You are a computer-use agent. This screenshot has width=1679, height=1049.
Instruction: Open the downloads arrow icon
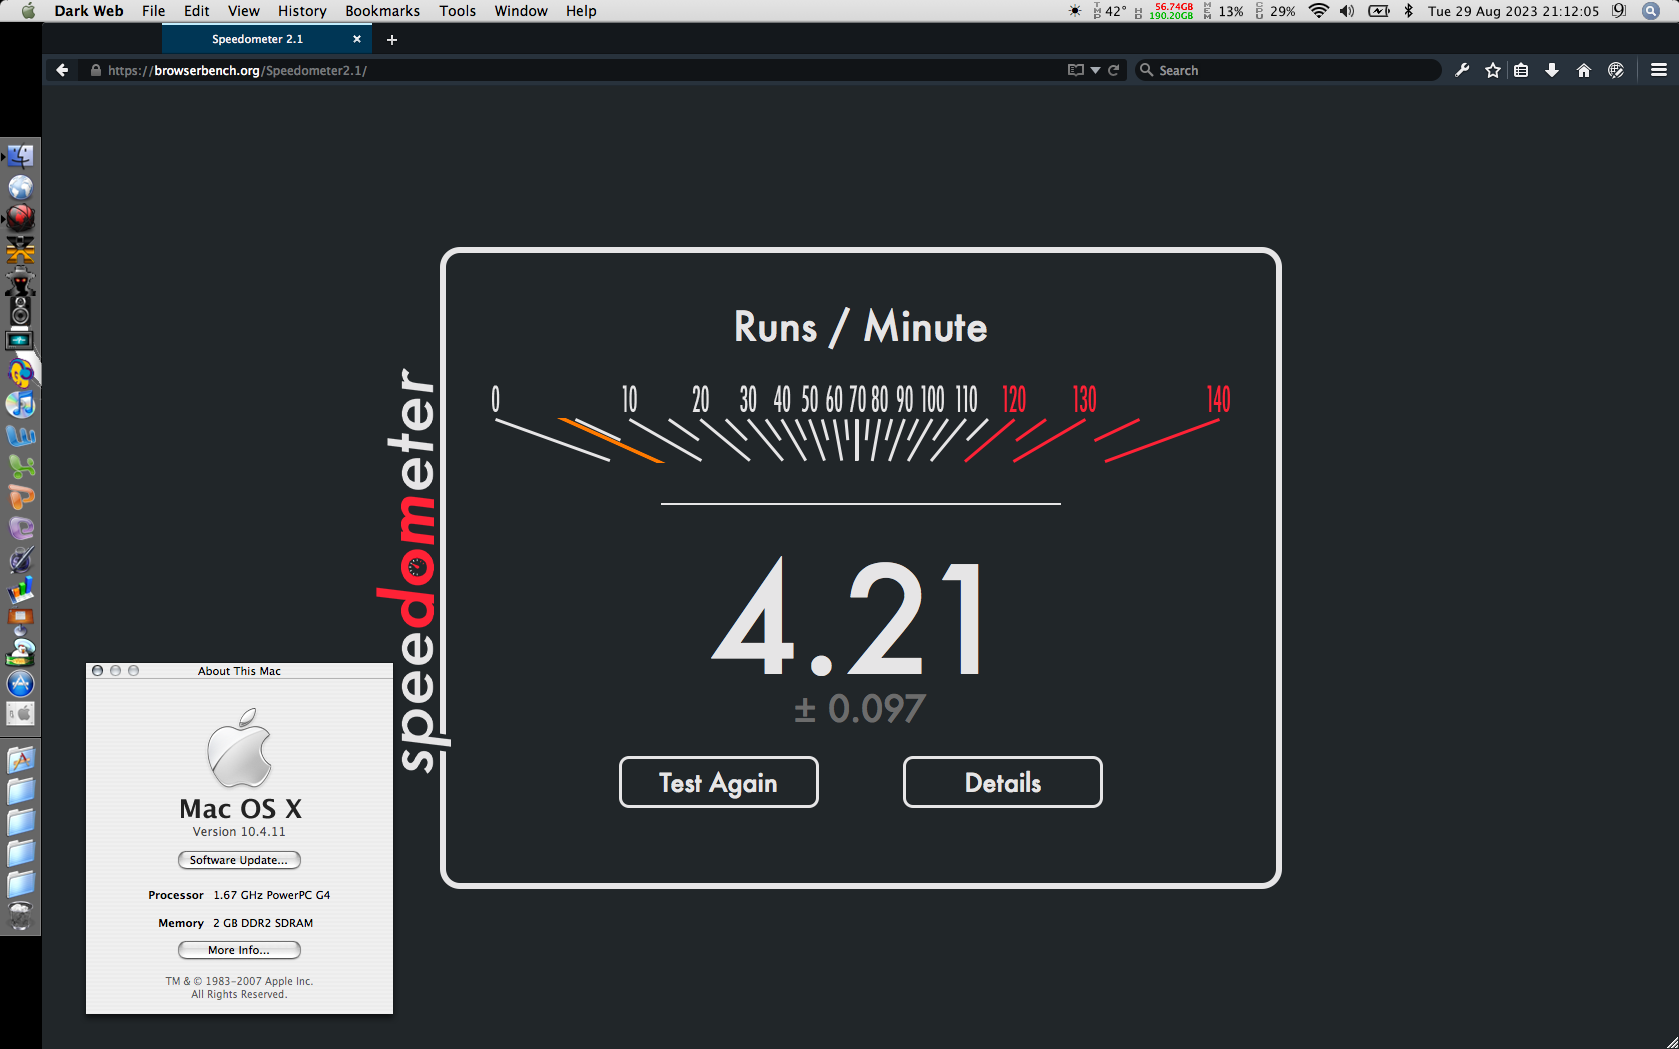click(x=1552, y=70)
